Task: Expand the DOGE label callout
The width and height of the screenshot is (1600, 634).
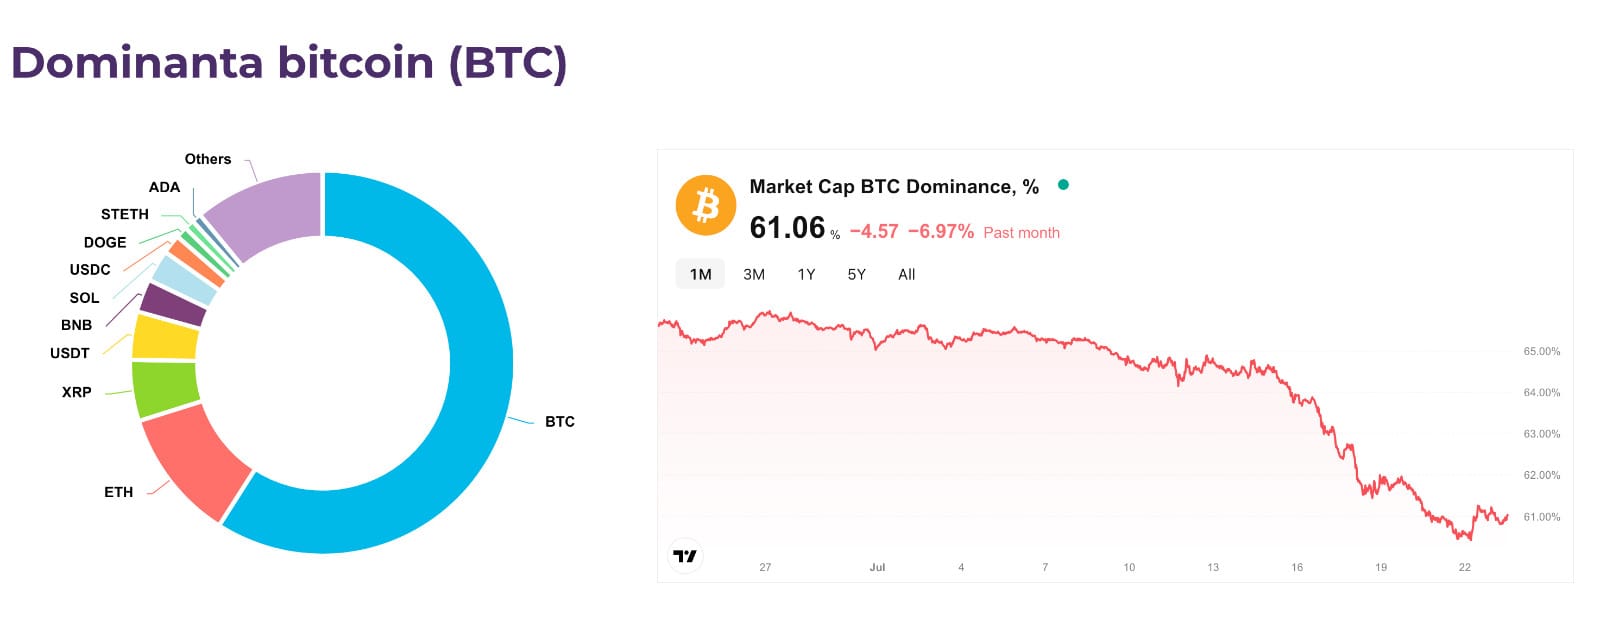Action: (104, 242)
